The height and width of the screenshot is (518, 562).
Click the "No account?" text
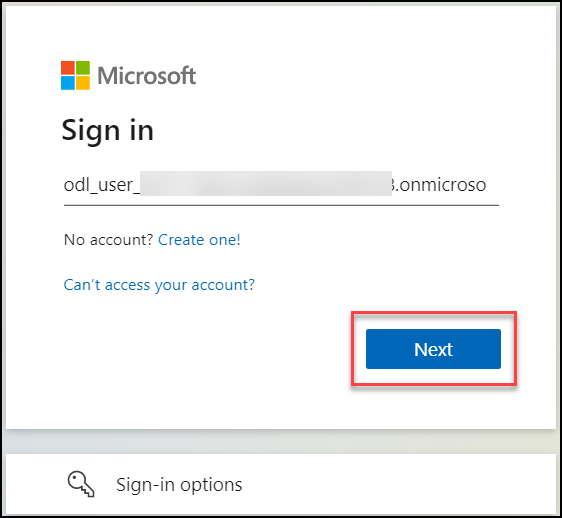pyautogui.click(x=109, y=240)
